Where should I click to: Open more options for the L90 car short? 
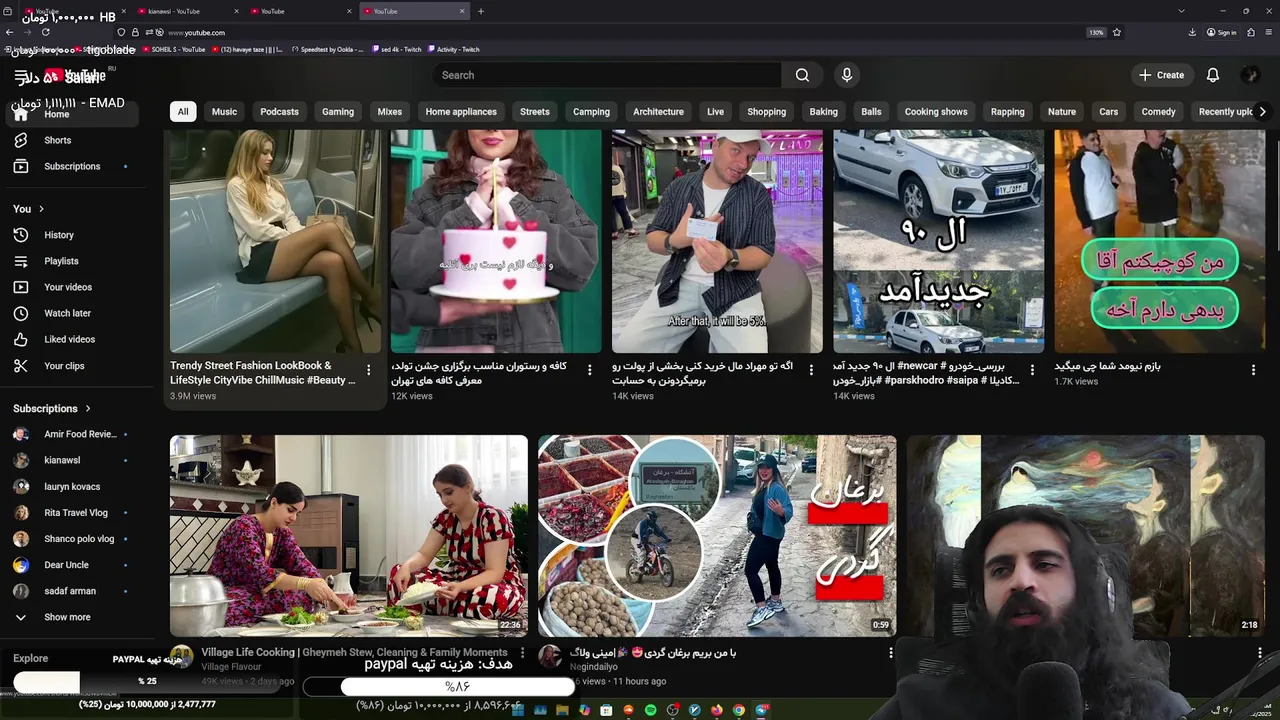point(1032,370)
